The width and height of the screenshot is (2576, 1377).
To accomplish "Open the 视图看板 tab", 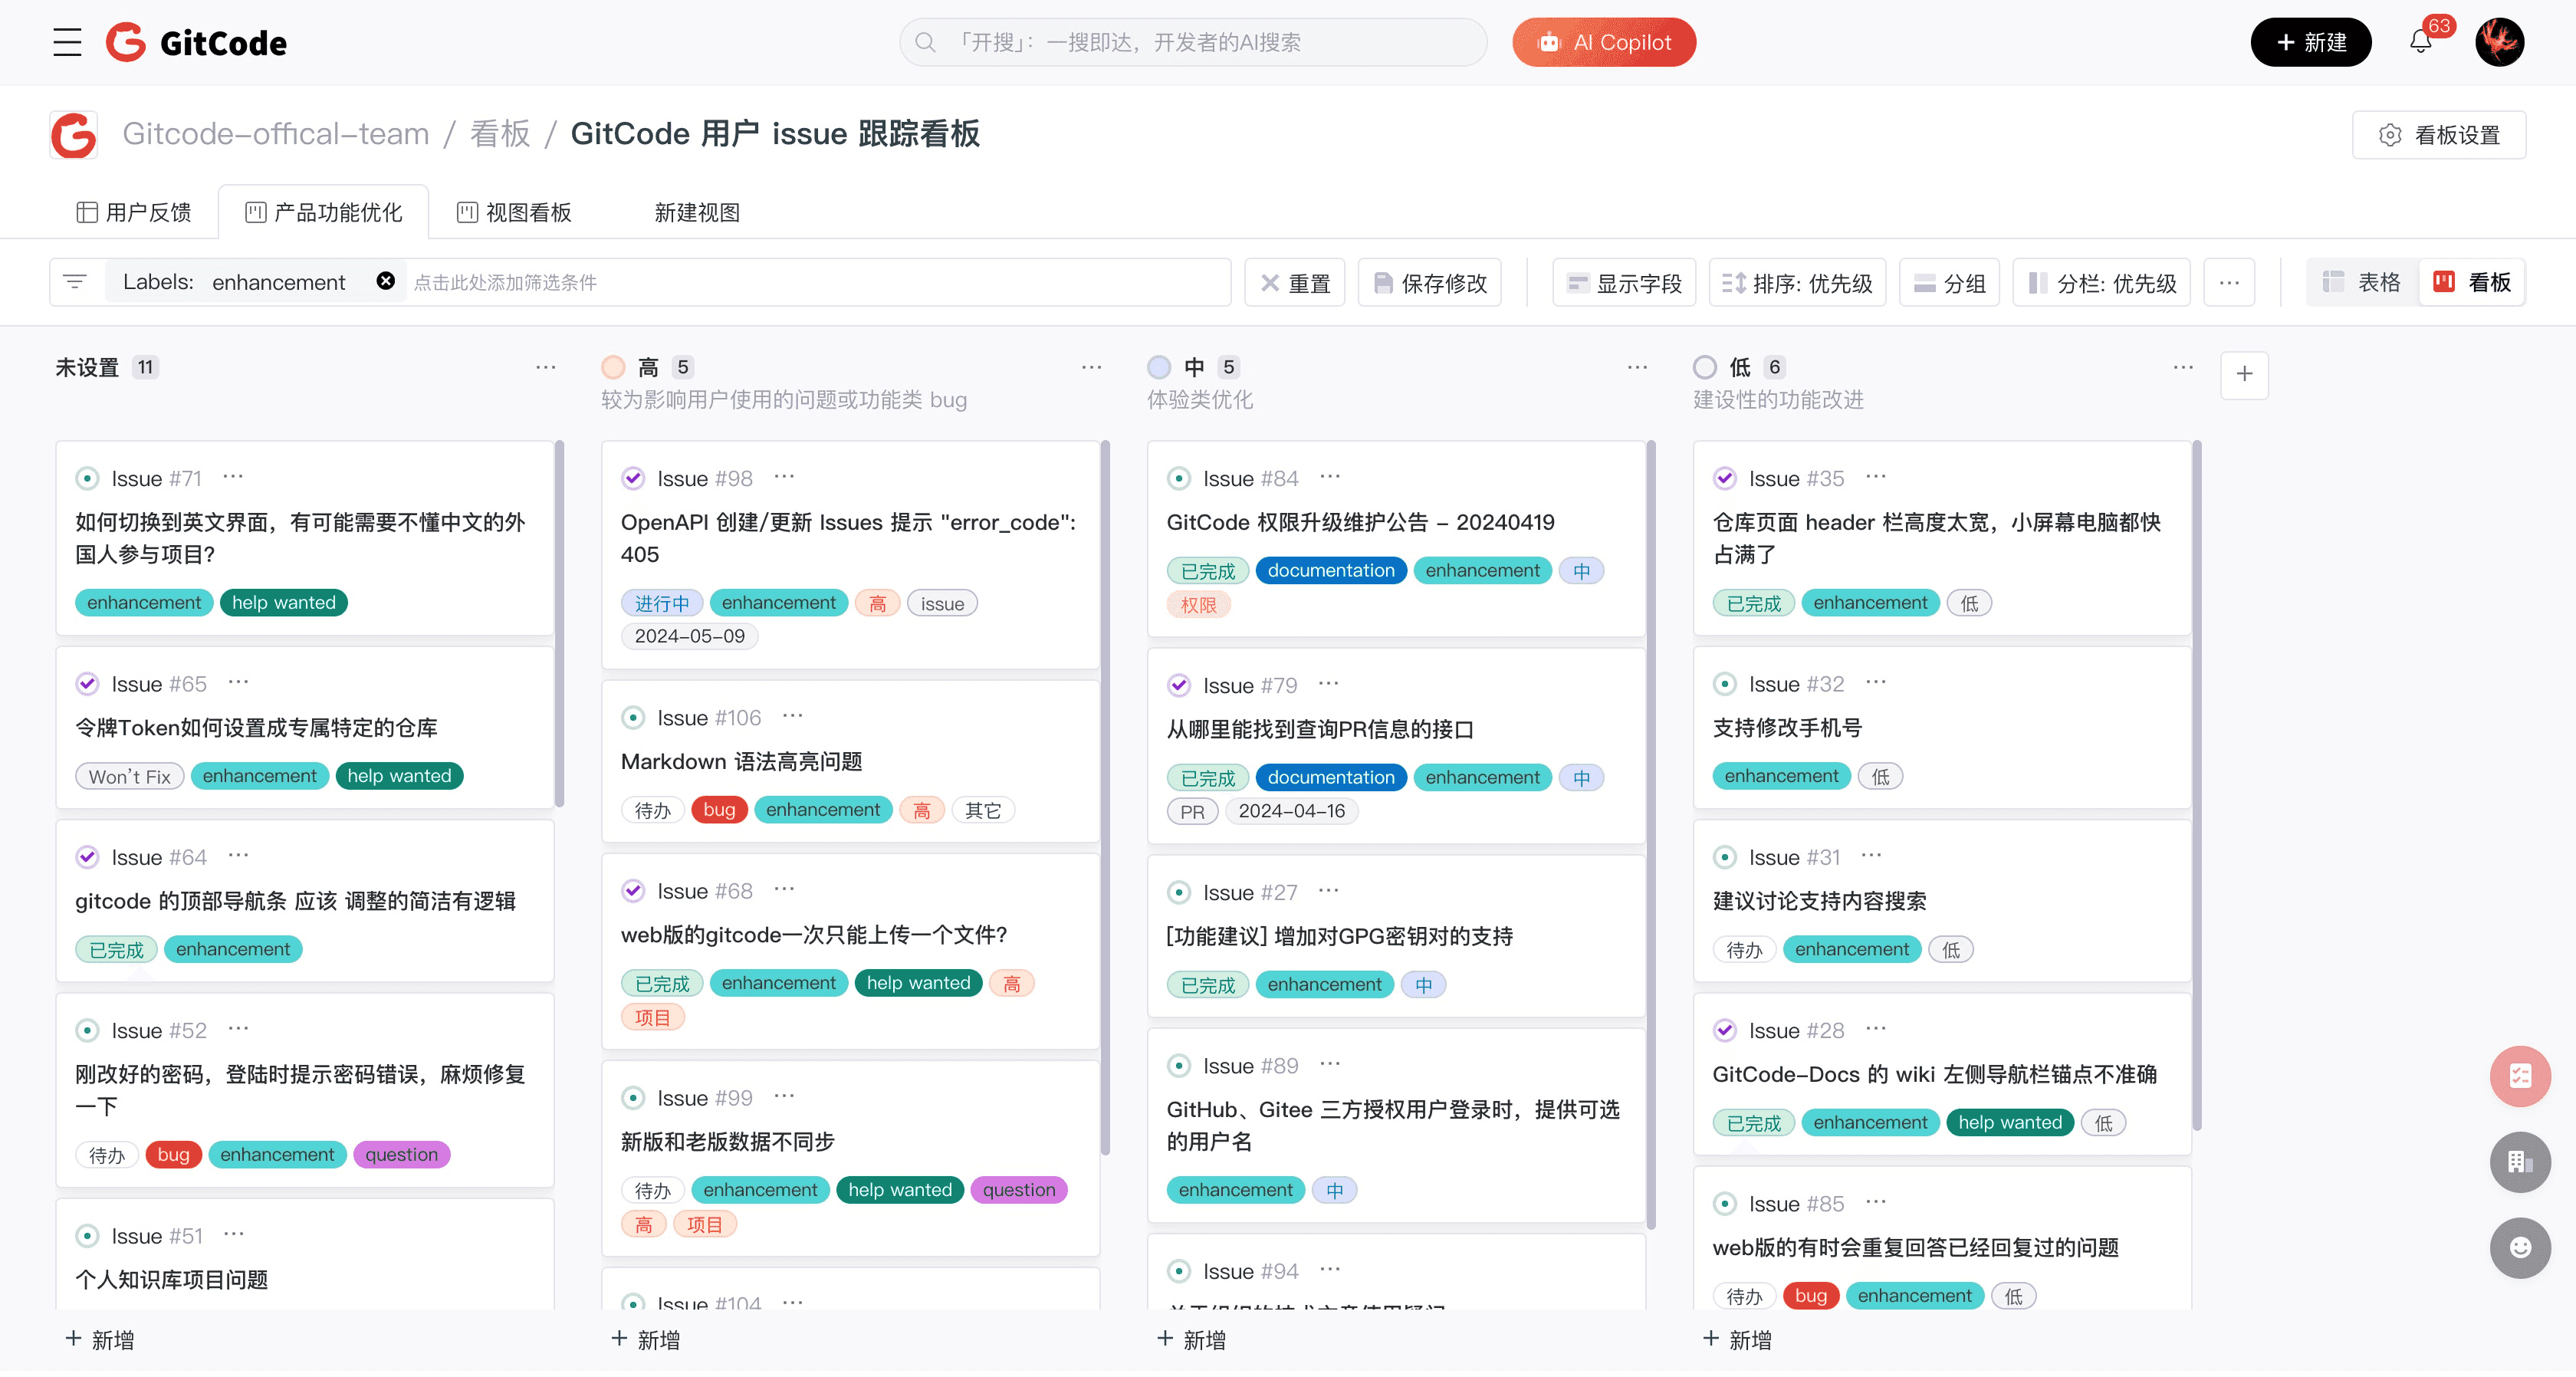I will 514,212.
